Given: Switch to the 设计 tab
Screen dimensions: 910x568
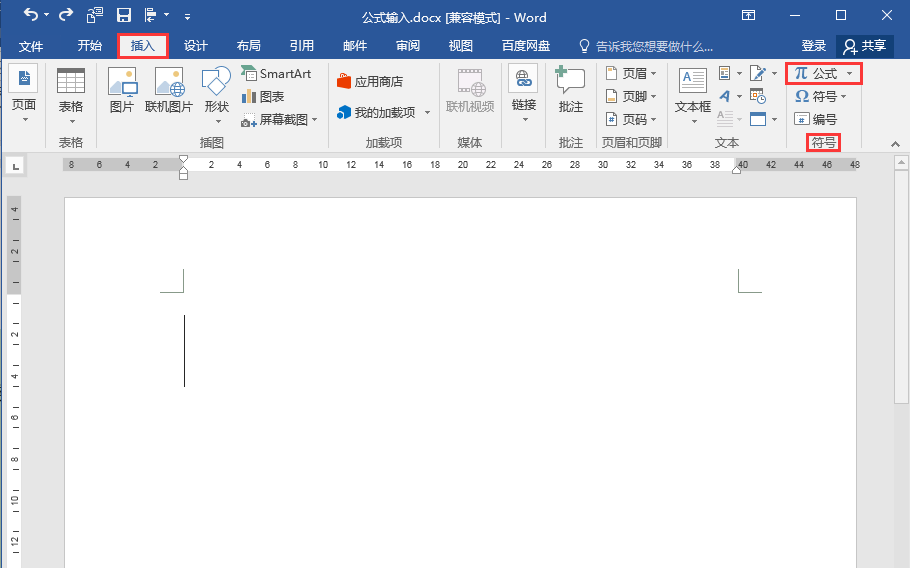Looking at the screenshot, I should click(x=196, y=46).
